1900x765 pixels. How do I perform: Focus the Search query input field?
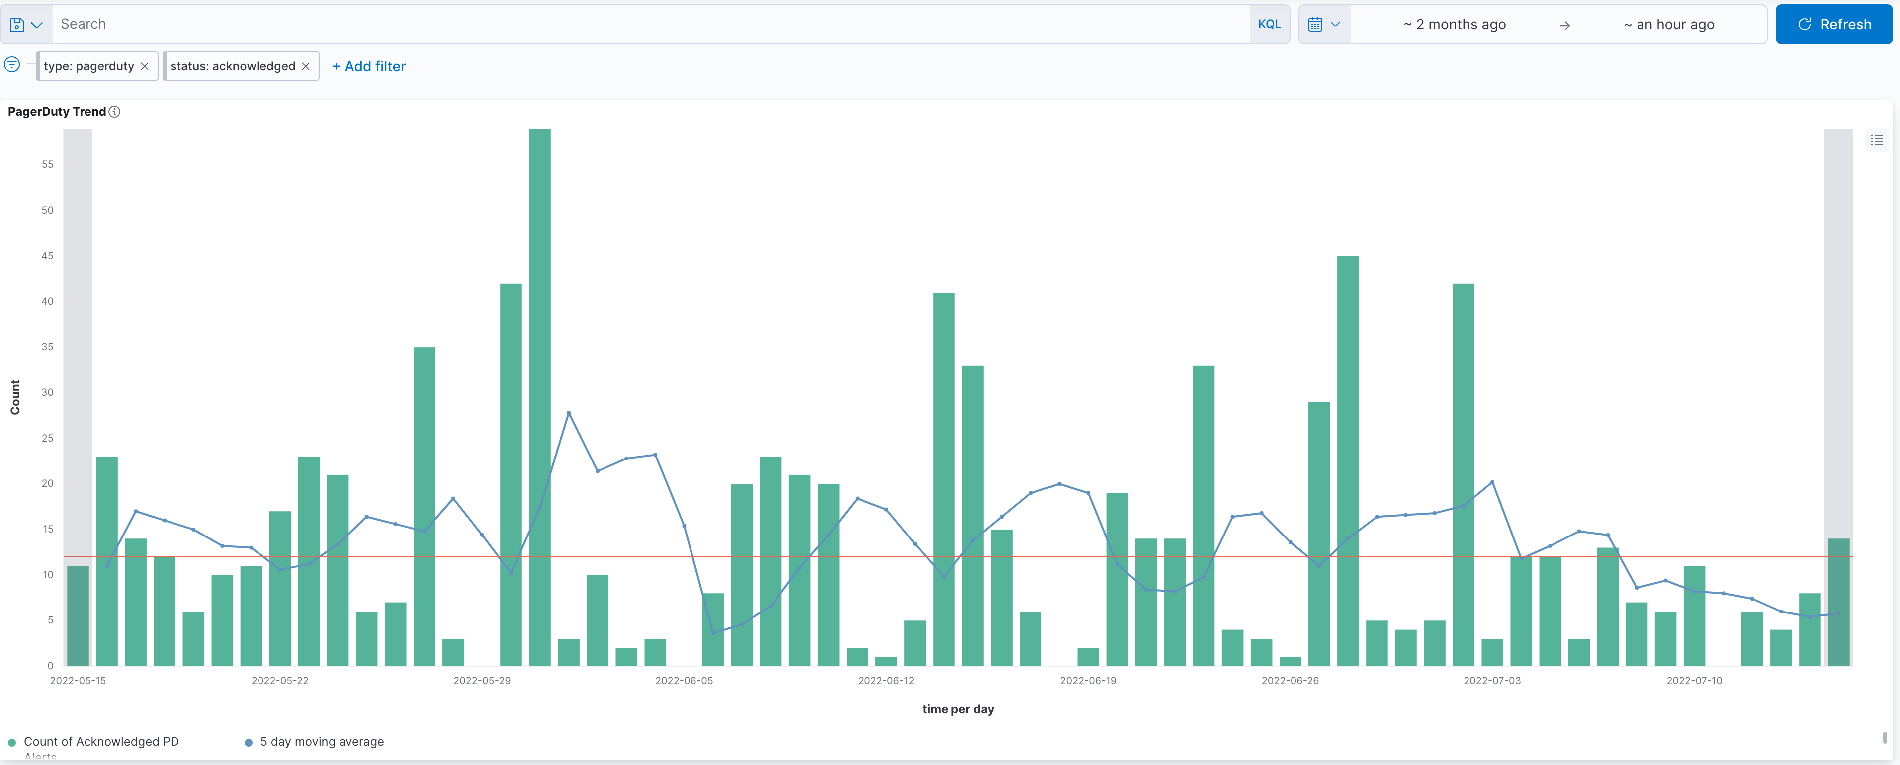tap(650, 24)
